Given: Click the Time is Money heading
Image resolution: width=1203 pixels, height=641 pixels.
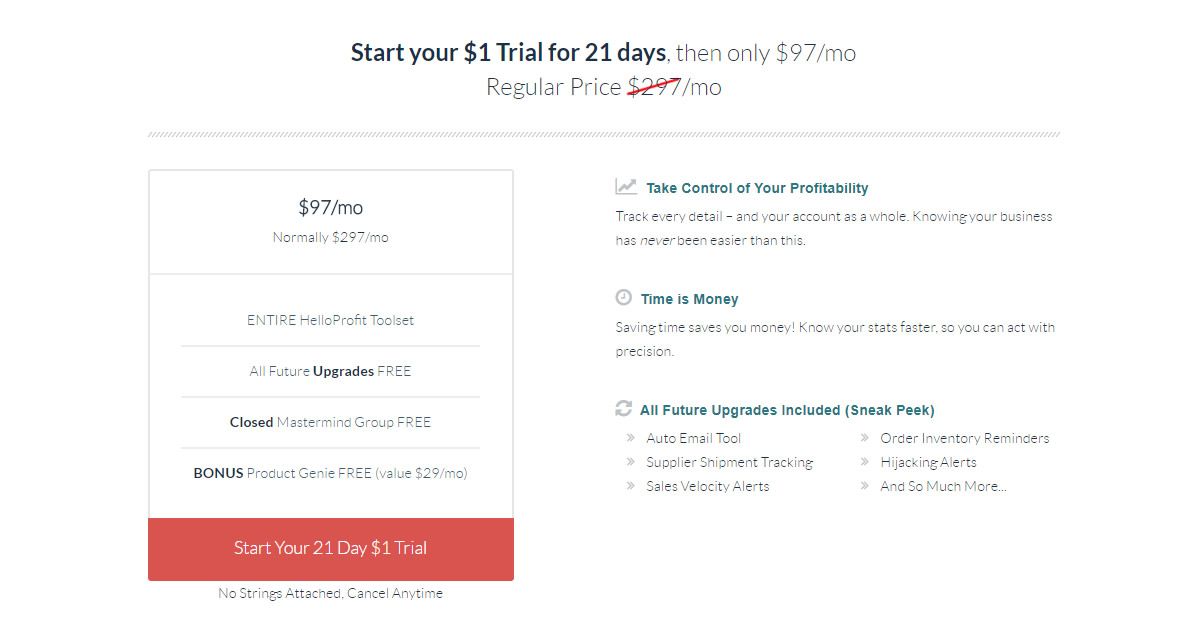Looking at the screenshot, I should [x=689, y=299].
